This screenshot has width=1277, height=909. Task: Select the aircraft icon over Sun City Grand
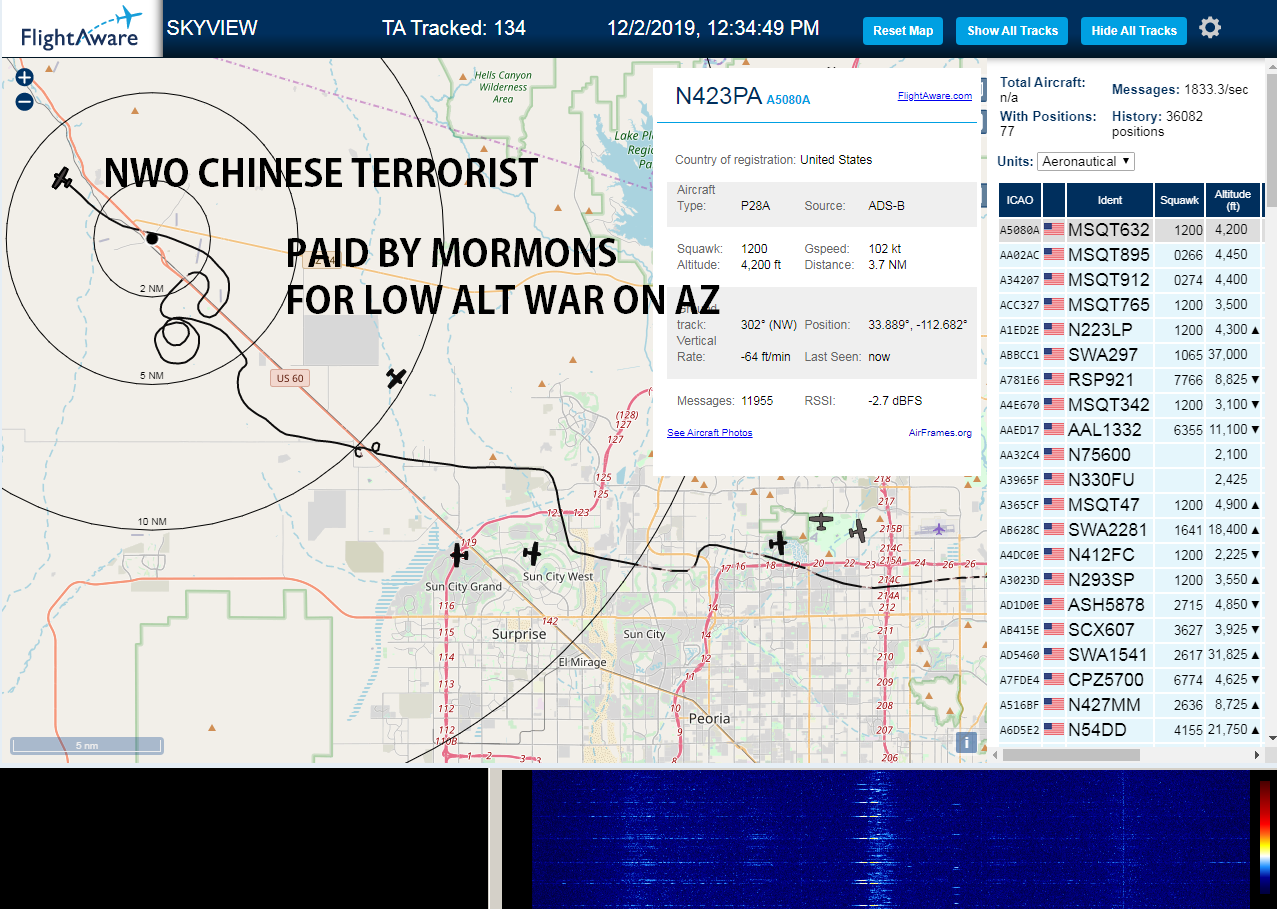point(459,554)
